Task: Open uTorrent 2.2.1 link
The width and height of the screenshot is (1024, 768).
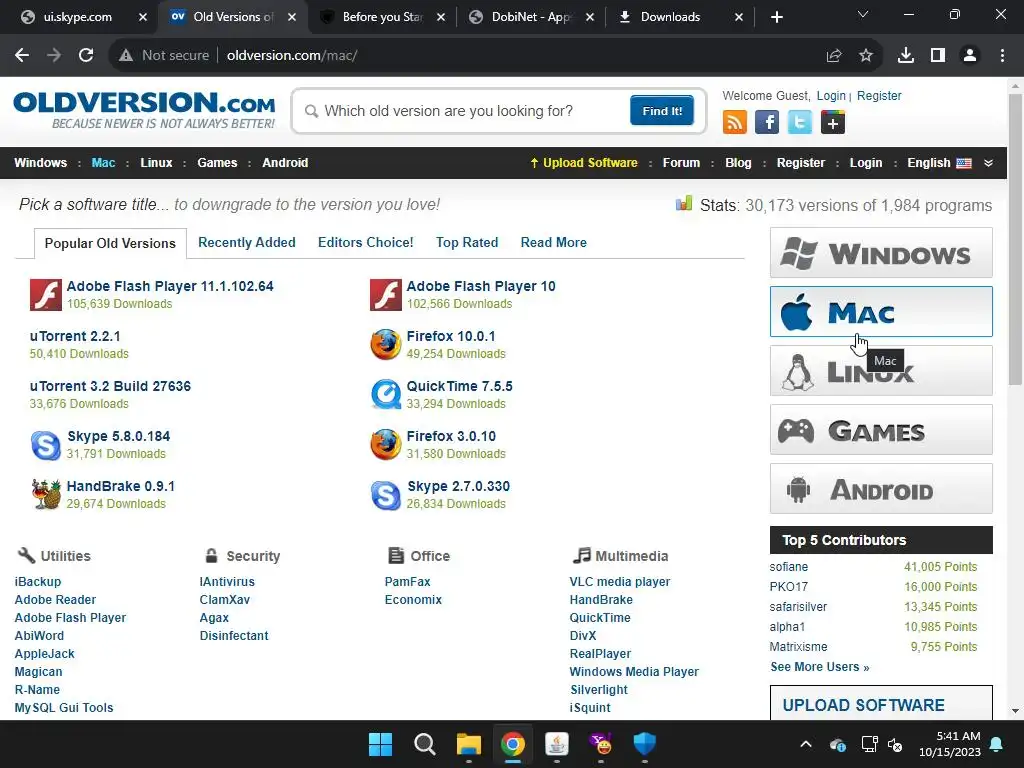Action: pyautogui.click(x=75, y=336)
